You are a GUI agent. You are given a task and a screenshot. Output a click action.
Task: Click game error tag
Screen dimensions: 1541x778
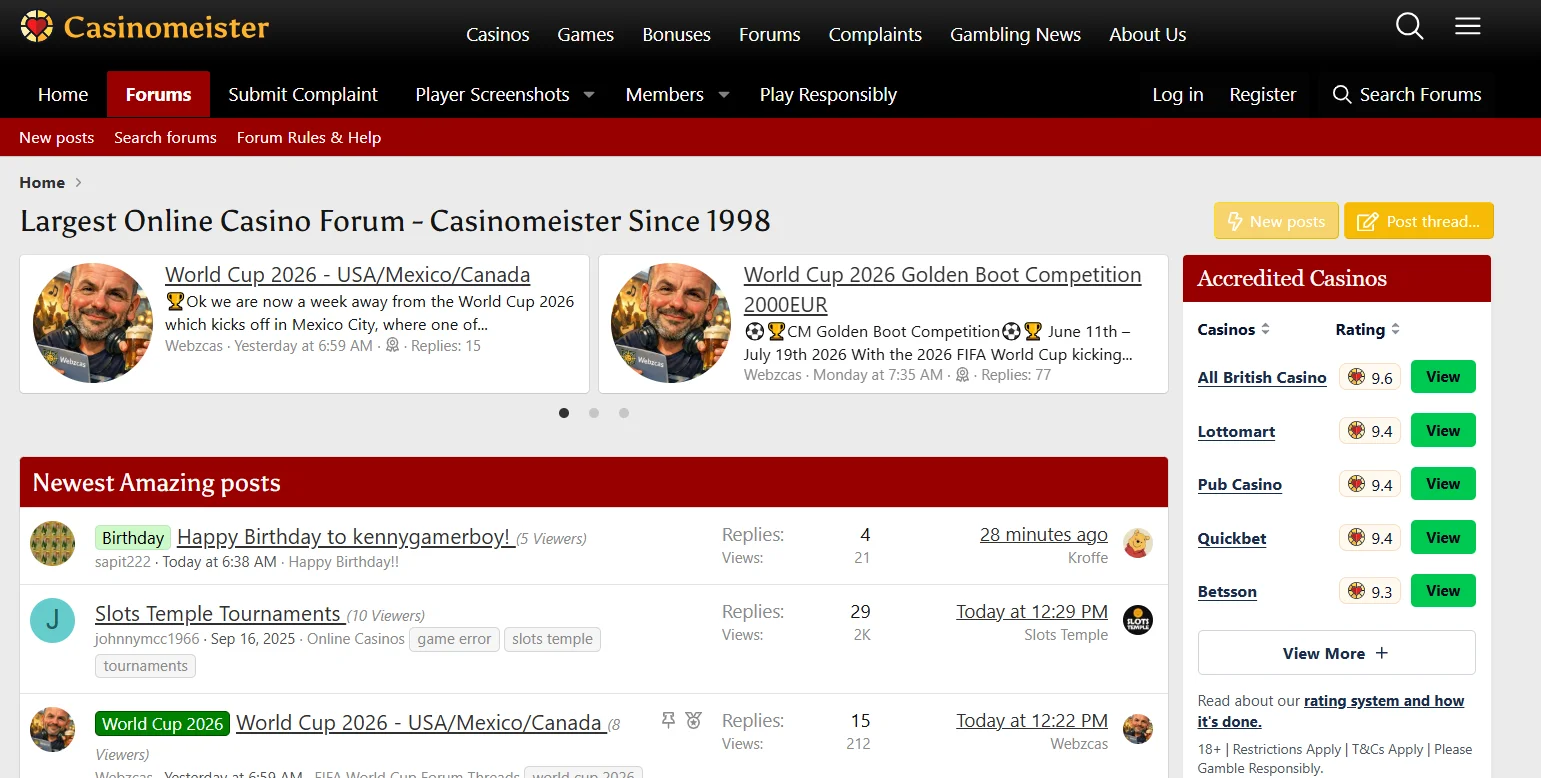point(454,639)
